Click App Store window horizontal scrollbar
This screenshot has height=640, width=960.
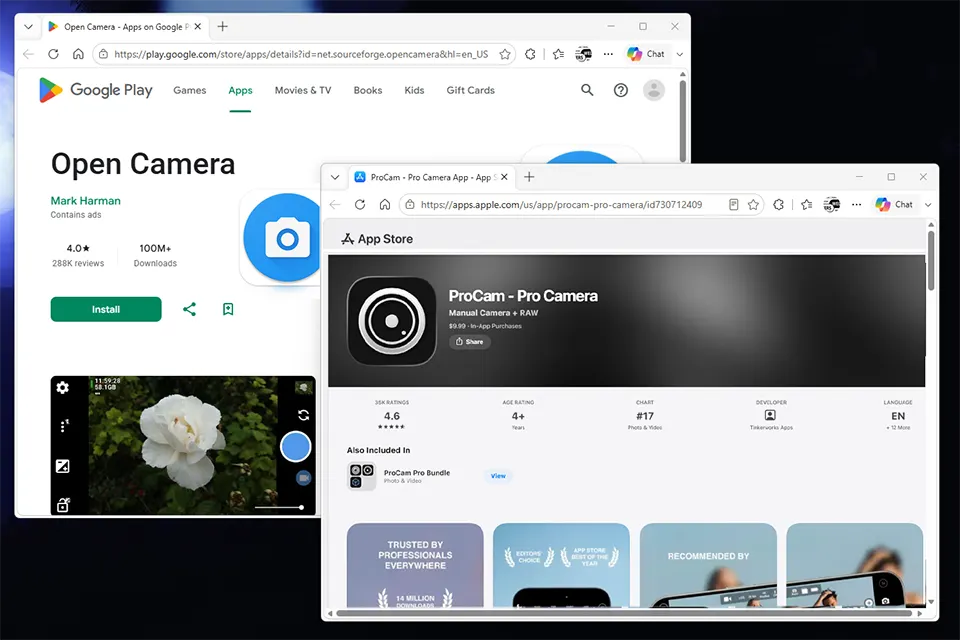[x=624, y=613]
